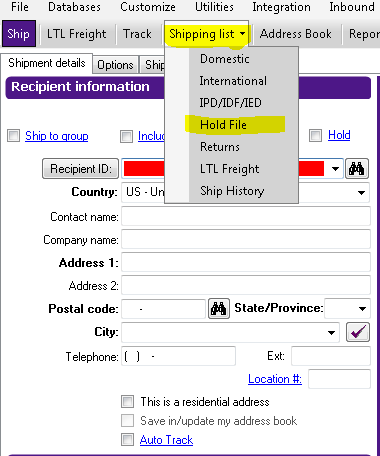Image resolution: width=380 pixels, height=456 pixels.
Task: Enable the Auto Track checkbox
Action: point(127,439)
